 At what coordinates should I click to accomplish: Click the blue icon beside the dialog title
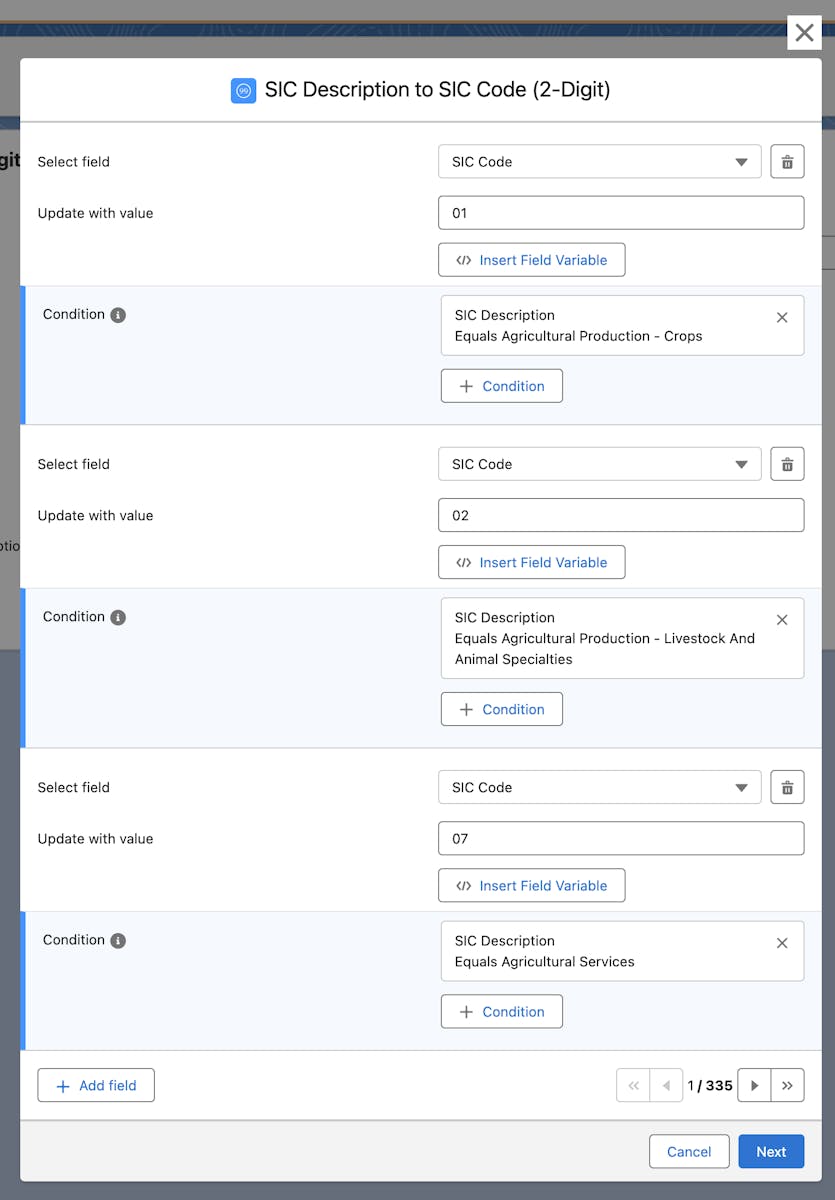coord(243,90)
